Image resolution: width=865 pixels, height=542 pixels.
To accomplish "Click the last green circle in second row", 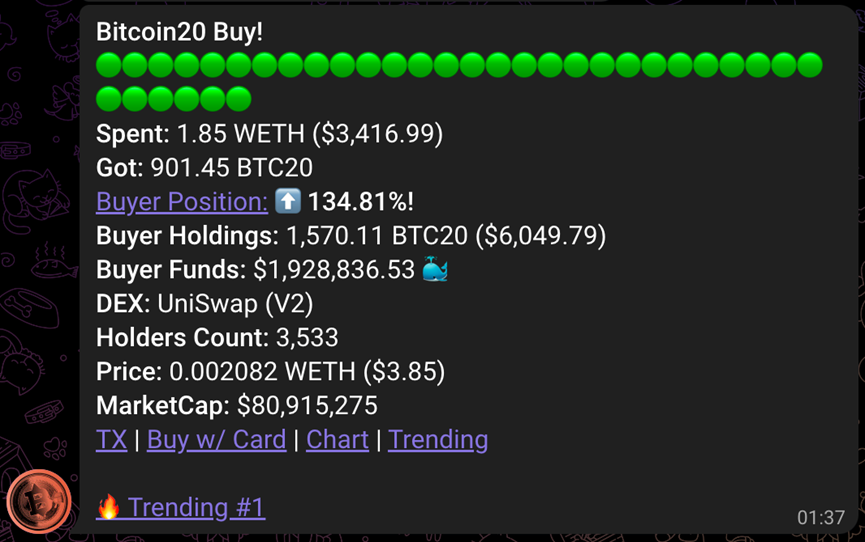I will pyautogui.click(x=238, y=99).
